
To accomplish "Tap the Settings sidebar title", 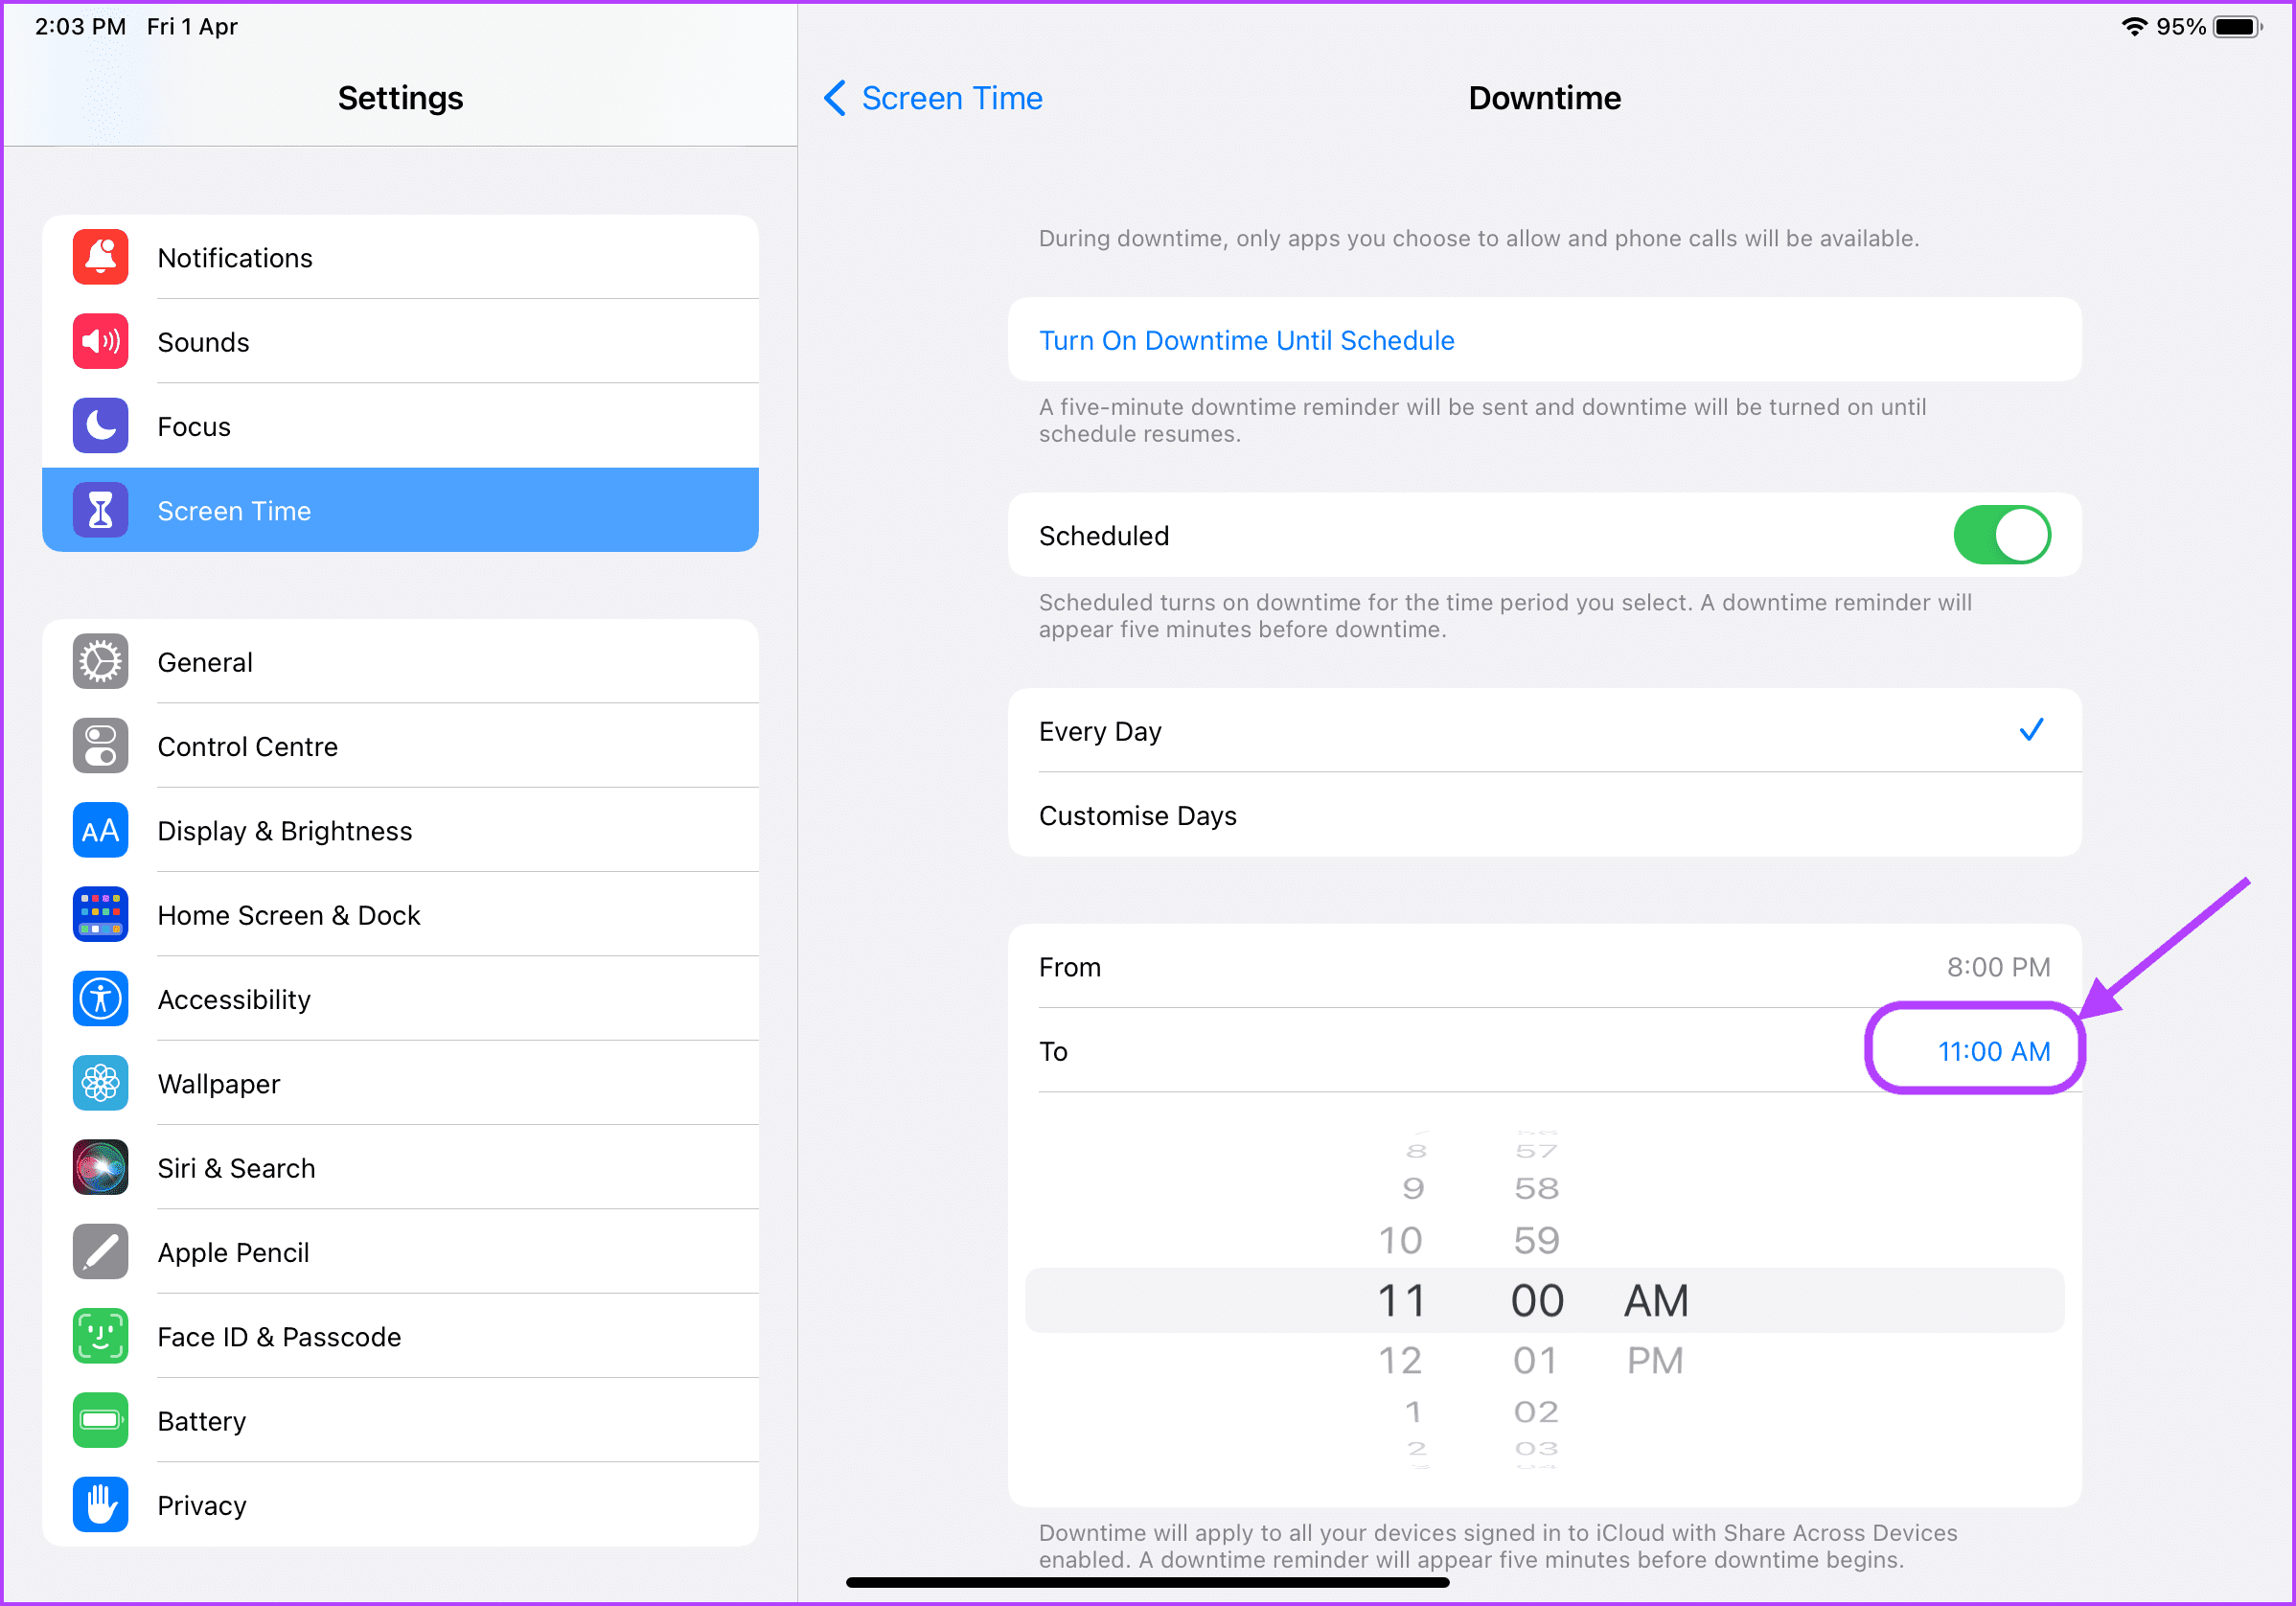I will pyautogui.click(x=400, y=98).
